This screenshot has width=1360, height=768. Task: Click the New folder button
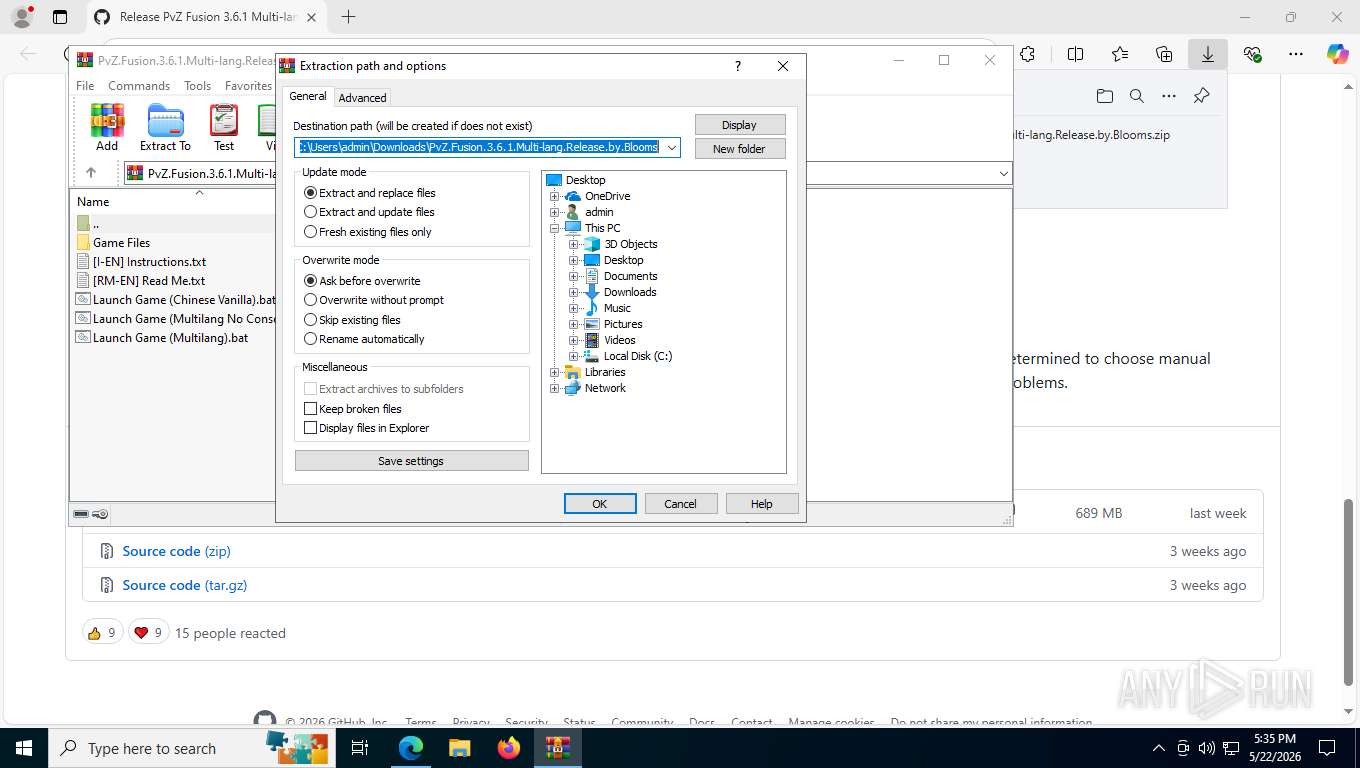pyautogui.click(x=740, y=149)
